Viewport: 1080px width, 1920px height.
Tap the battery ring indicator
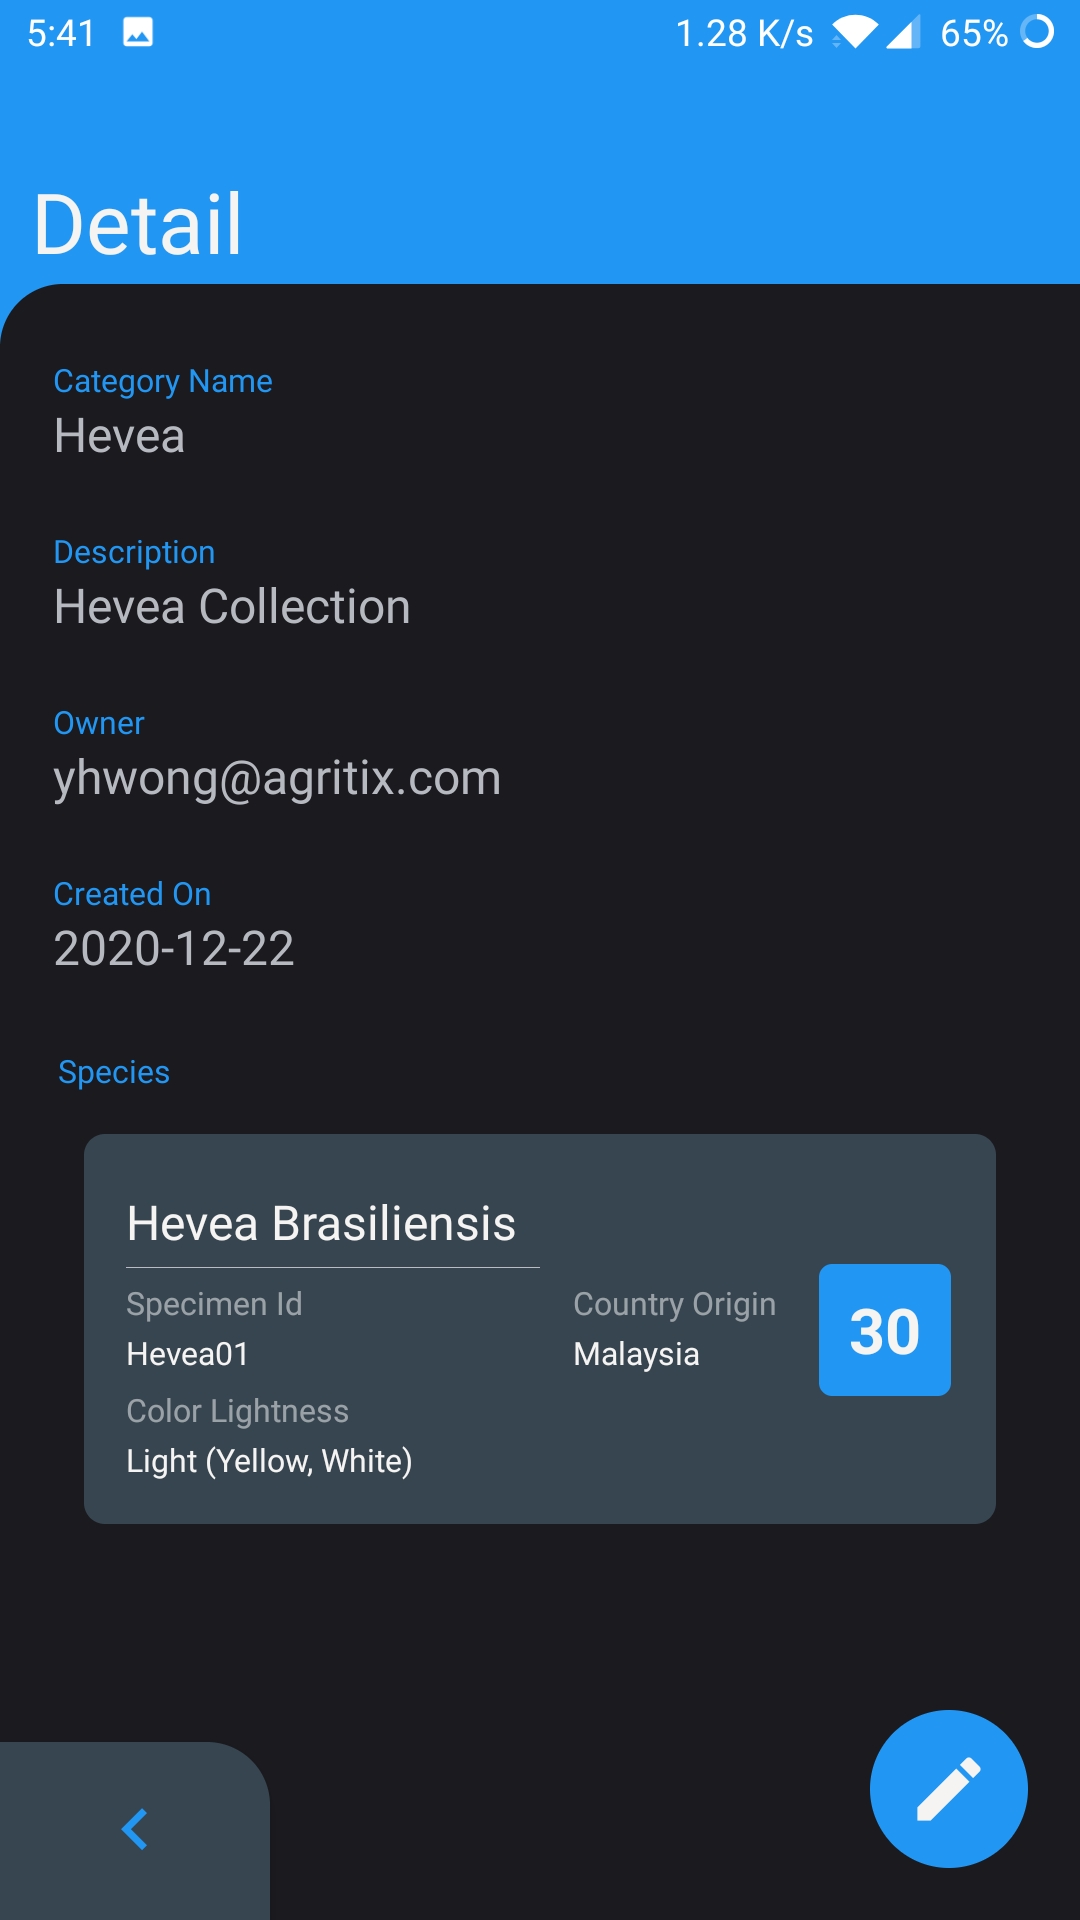pos(1037,32)
